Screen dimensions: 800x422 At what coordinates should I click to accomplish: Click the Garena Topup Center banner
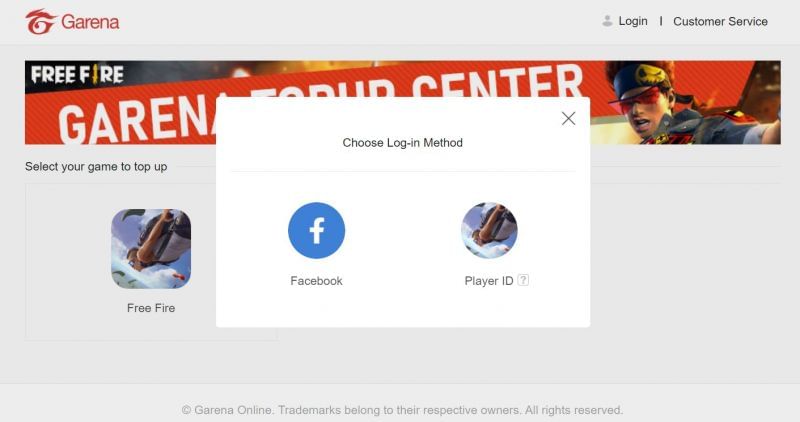(403, 103)
